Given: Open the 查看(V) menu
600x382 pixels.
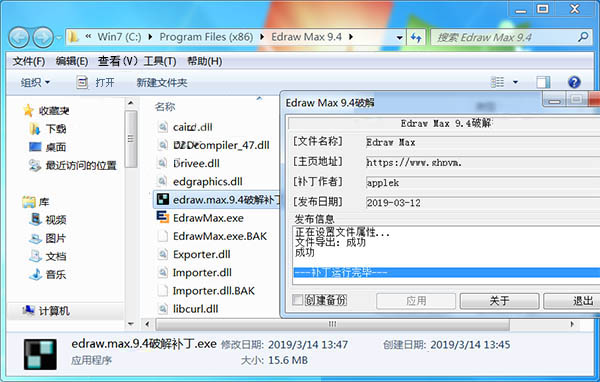Looking at the screenshot, I should pyautogui.click(x=117, y=61).
